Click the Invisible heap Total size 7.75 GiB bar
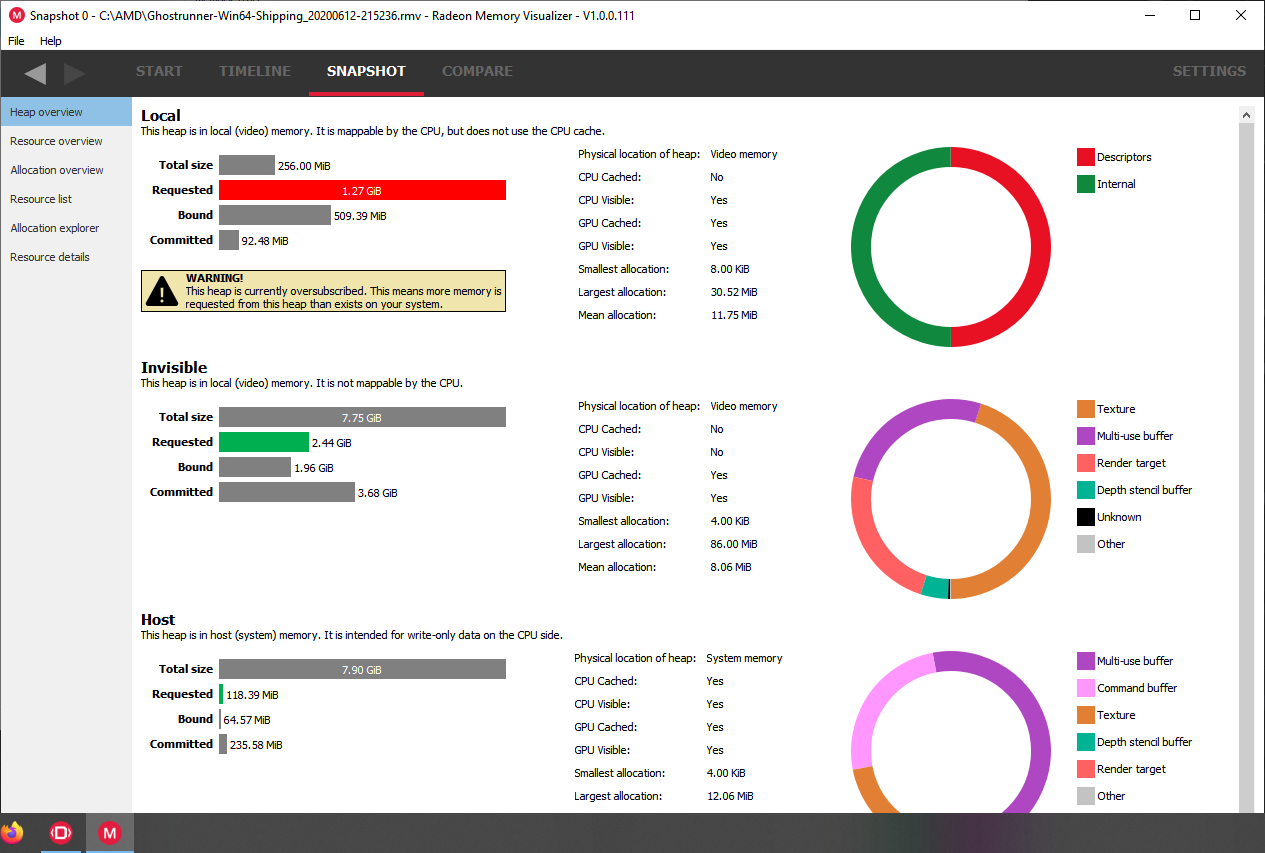1265x853 pixels. point(362,417)
